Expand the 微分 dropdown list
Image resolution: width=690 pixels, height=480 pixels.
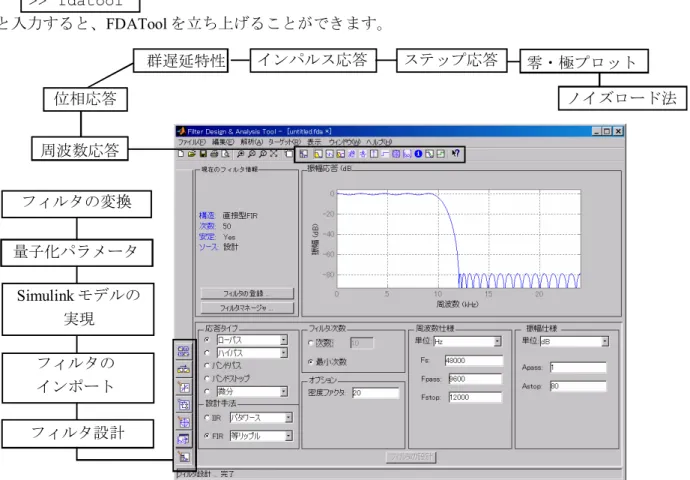(284, 391)
